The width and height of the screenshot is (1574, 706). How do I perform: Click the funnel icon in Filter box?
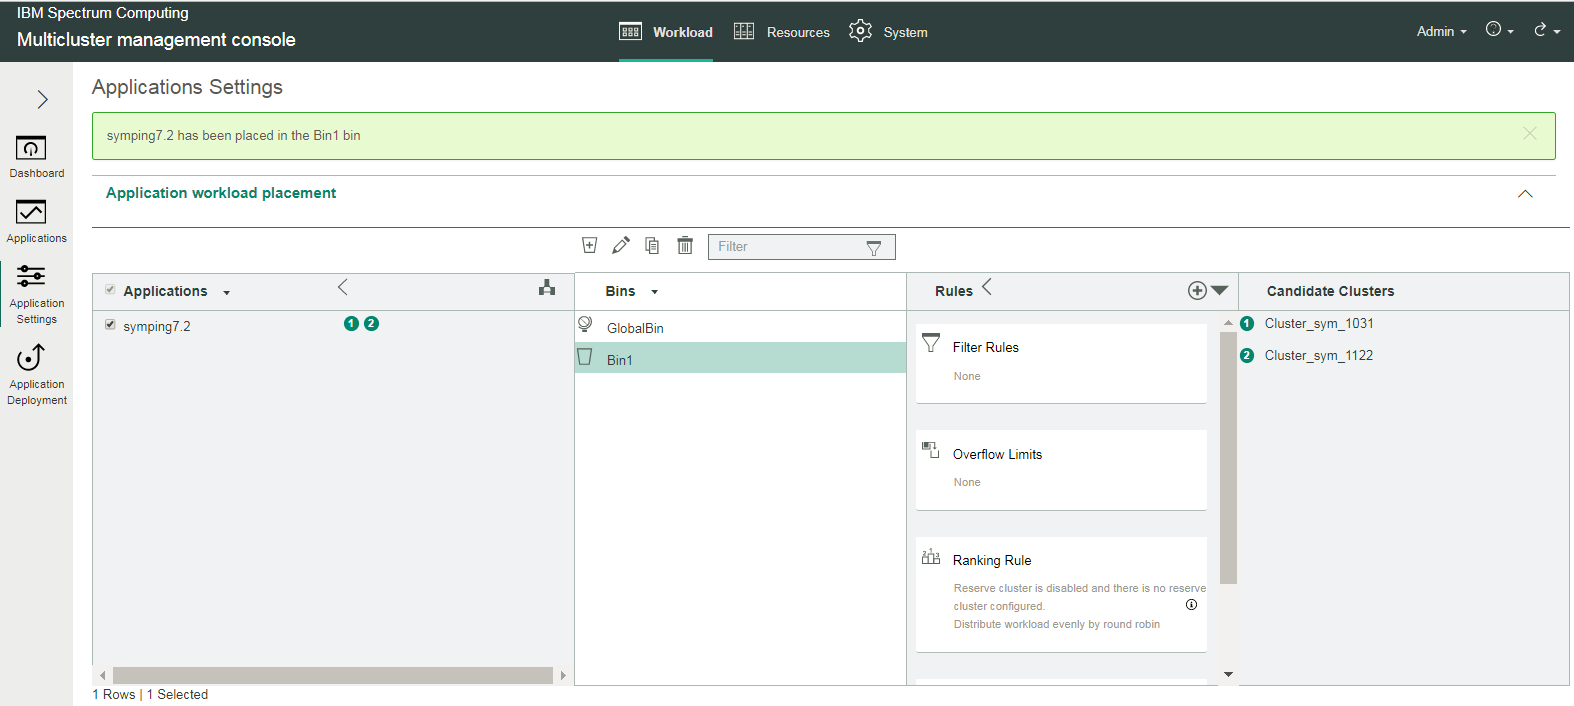coord(874,248)
